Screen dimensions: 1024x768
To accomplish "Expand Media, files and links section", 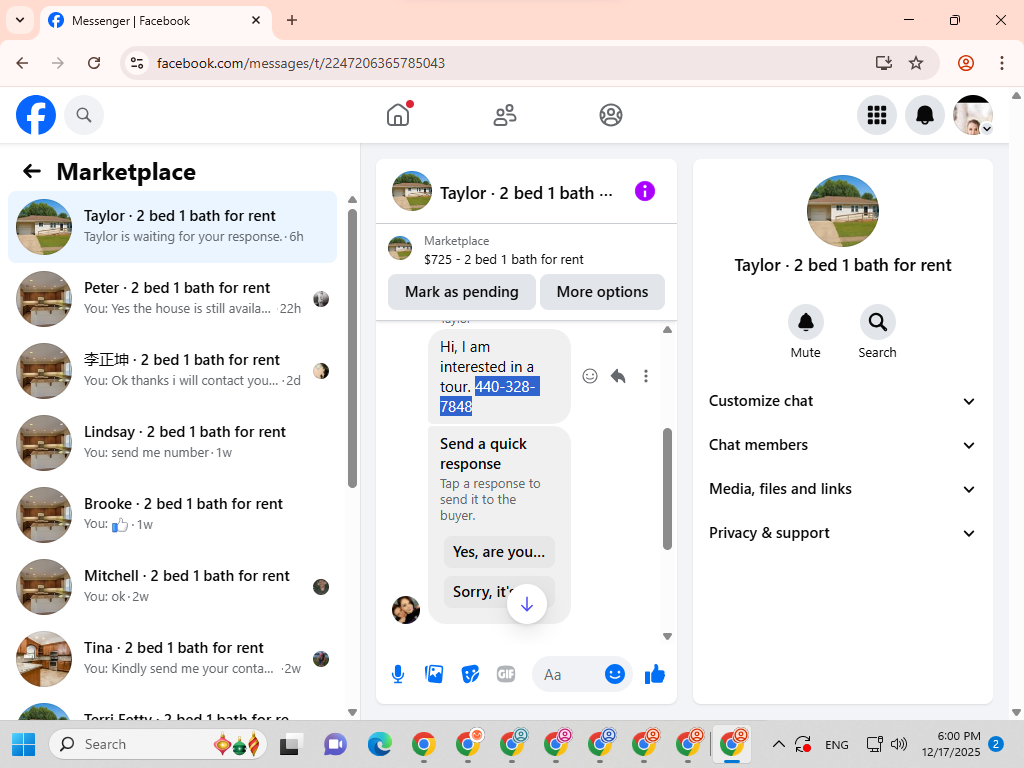I will point(842,489).
